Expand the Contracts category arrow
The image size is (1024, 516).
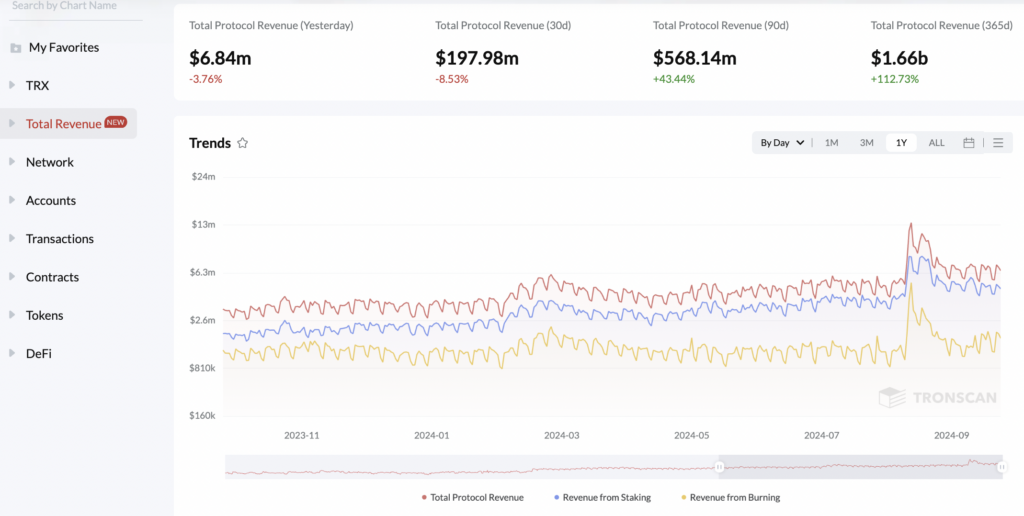pyautogui.click(x=12, y=276)
